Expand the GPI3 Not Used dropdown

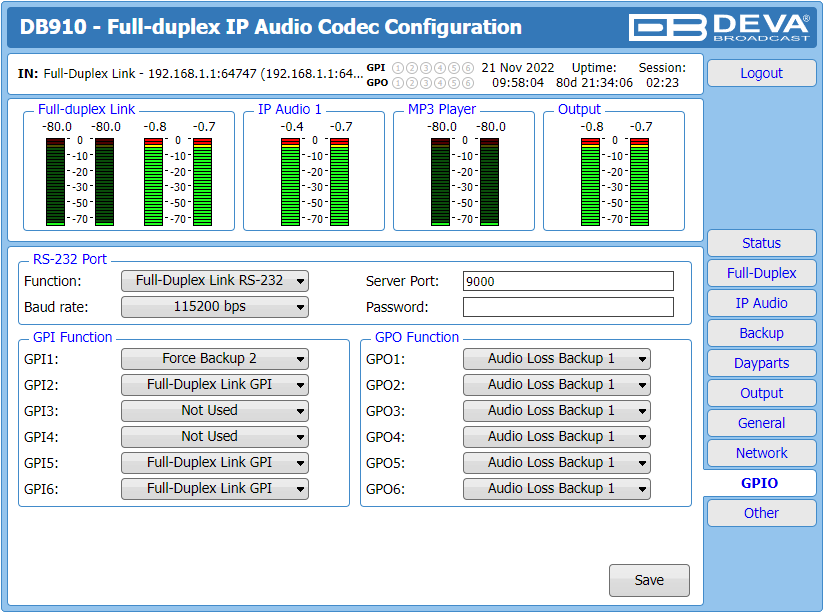214,411
